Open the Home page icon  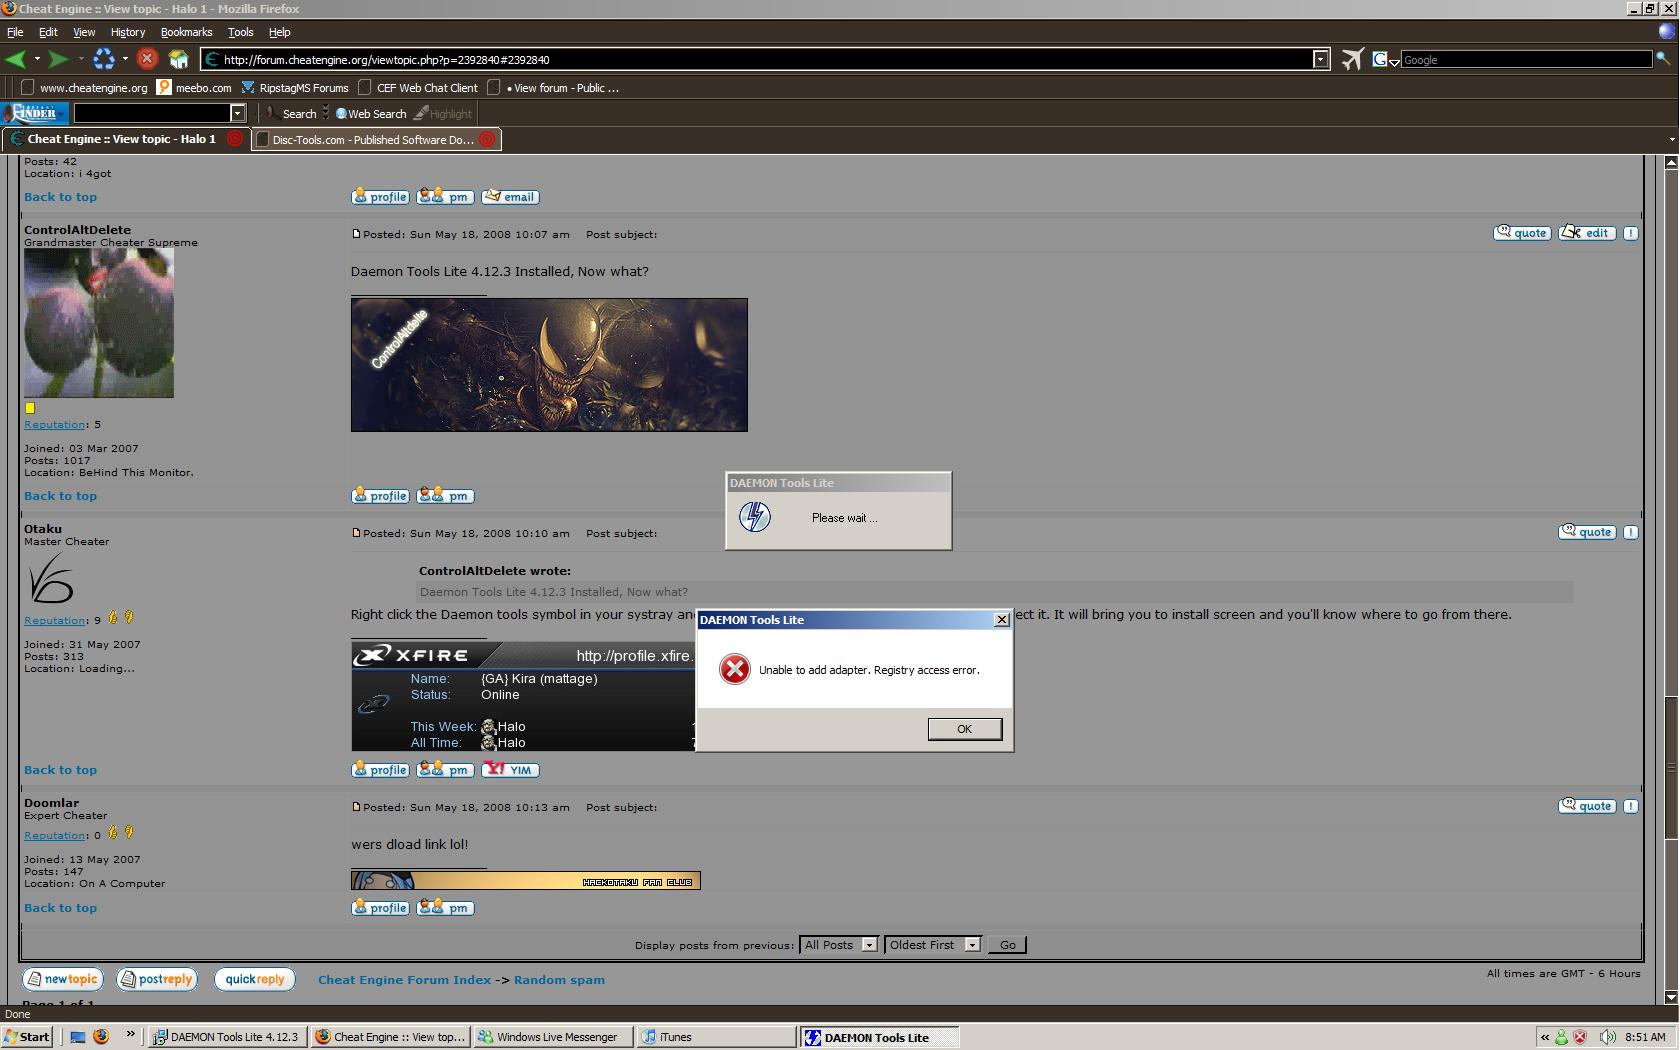click(178, 59)
